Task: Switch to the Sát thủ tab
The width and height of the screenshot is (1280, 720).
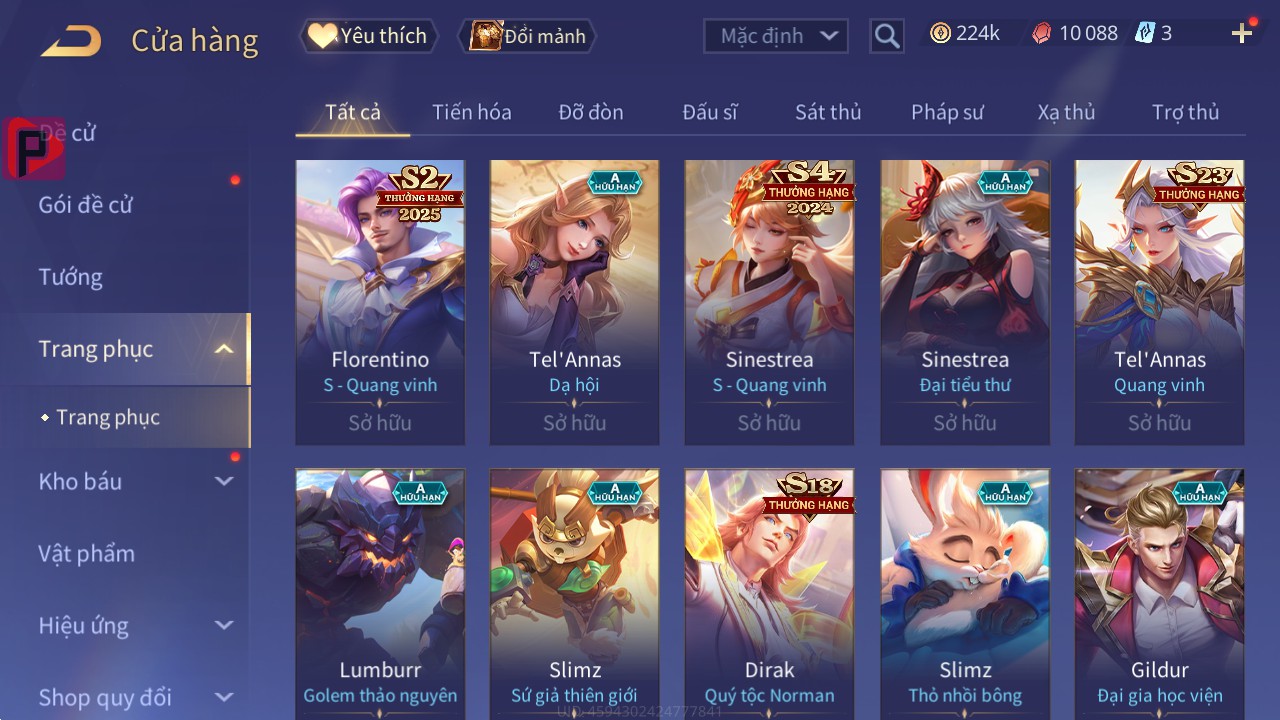Action: click(828, 112)
